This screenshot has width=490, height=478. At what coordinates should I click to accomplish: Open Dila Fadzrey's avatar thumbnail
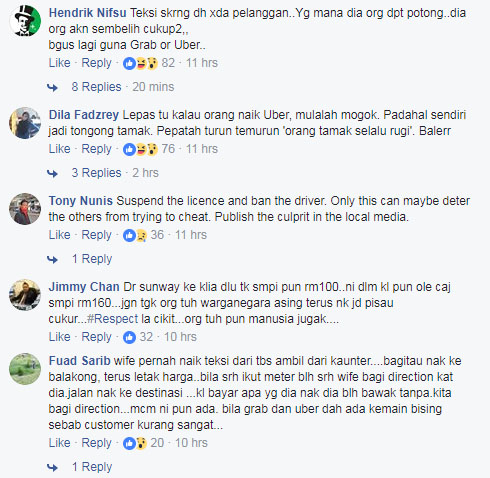tap(25, 123)
